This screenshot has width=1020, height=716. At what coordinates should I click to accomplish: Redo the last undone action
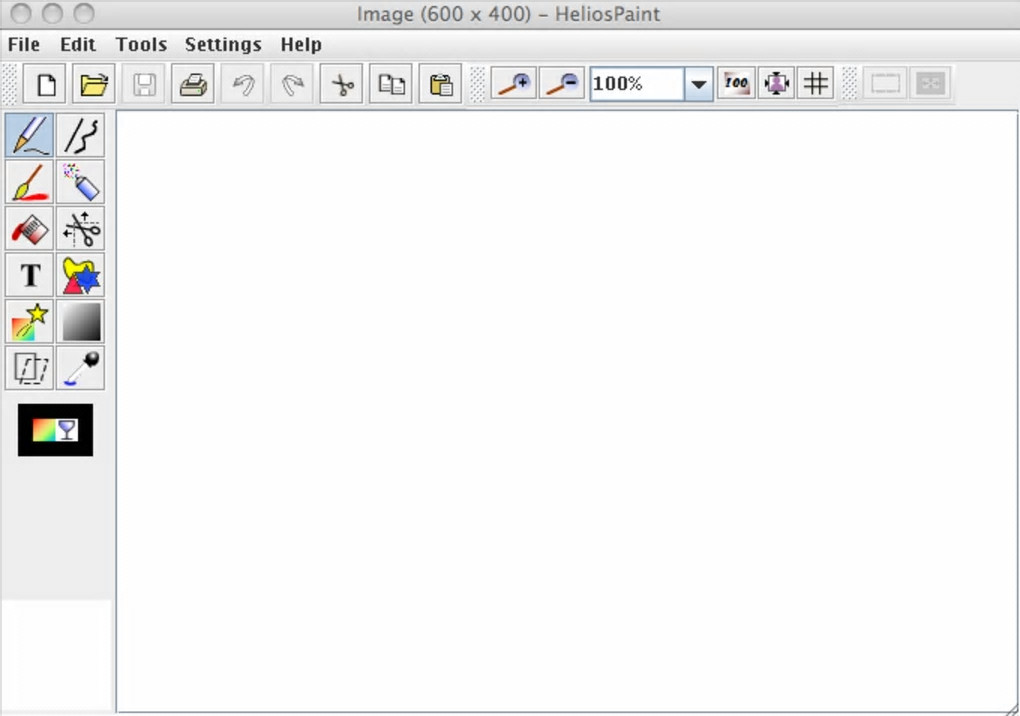tap(292, 84)
